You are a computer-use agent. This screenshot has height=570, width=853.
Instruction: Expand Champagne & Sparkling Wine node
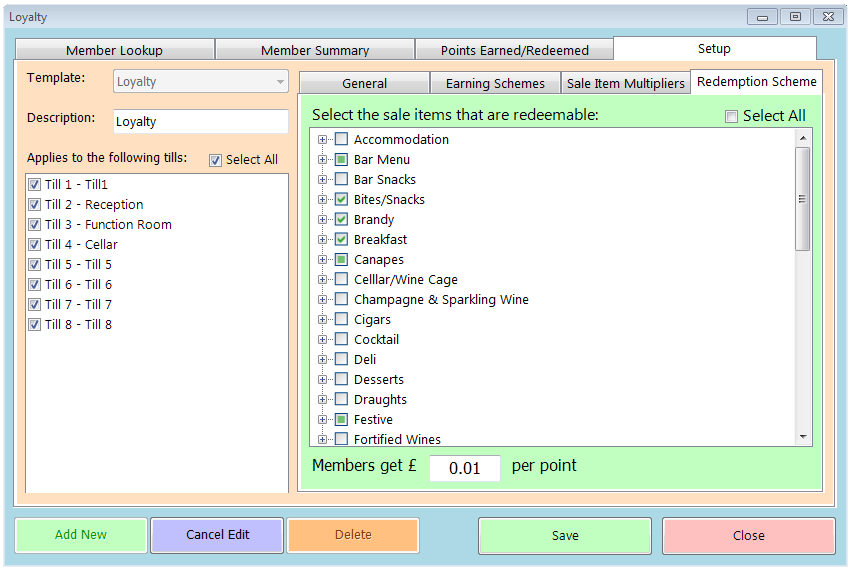323,300
